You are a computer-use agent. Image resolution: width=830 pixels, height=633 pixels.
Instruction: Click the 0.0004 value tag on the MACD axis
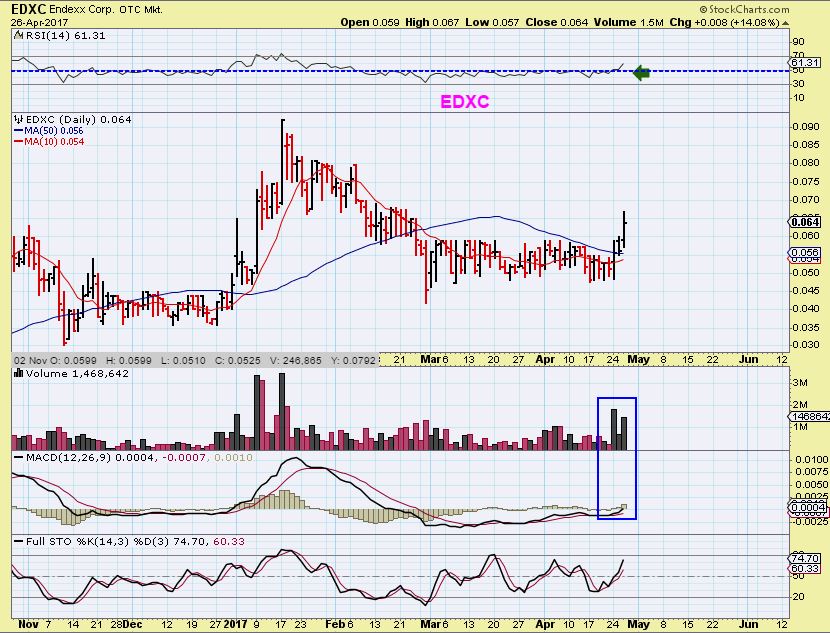coord(808,508)
